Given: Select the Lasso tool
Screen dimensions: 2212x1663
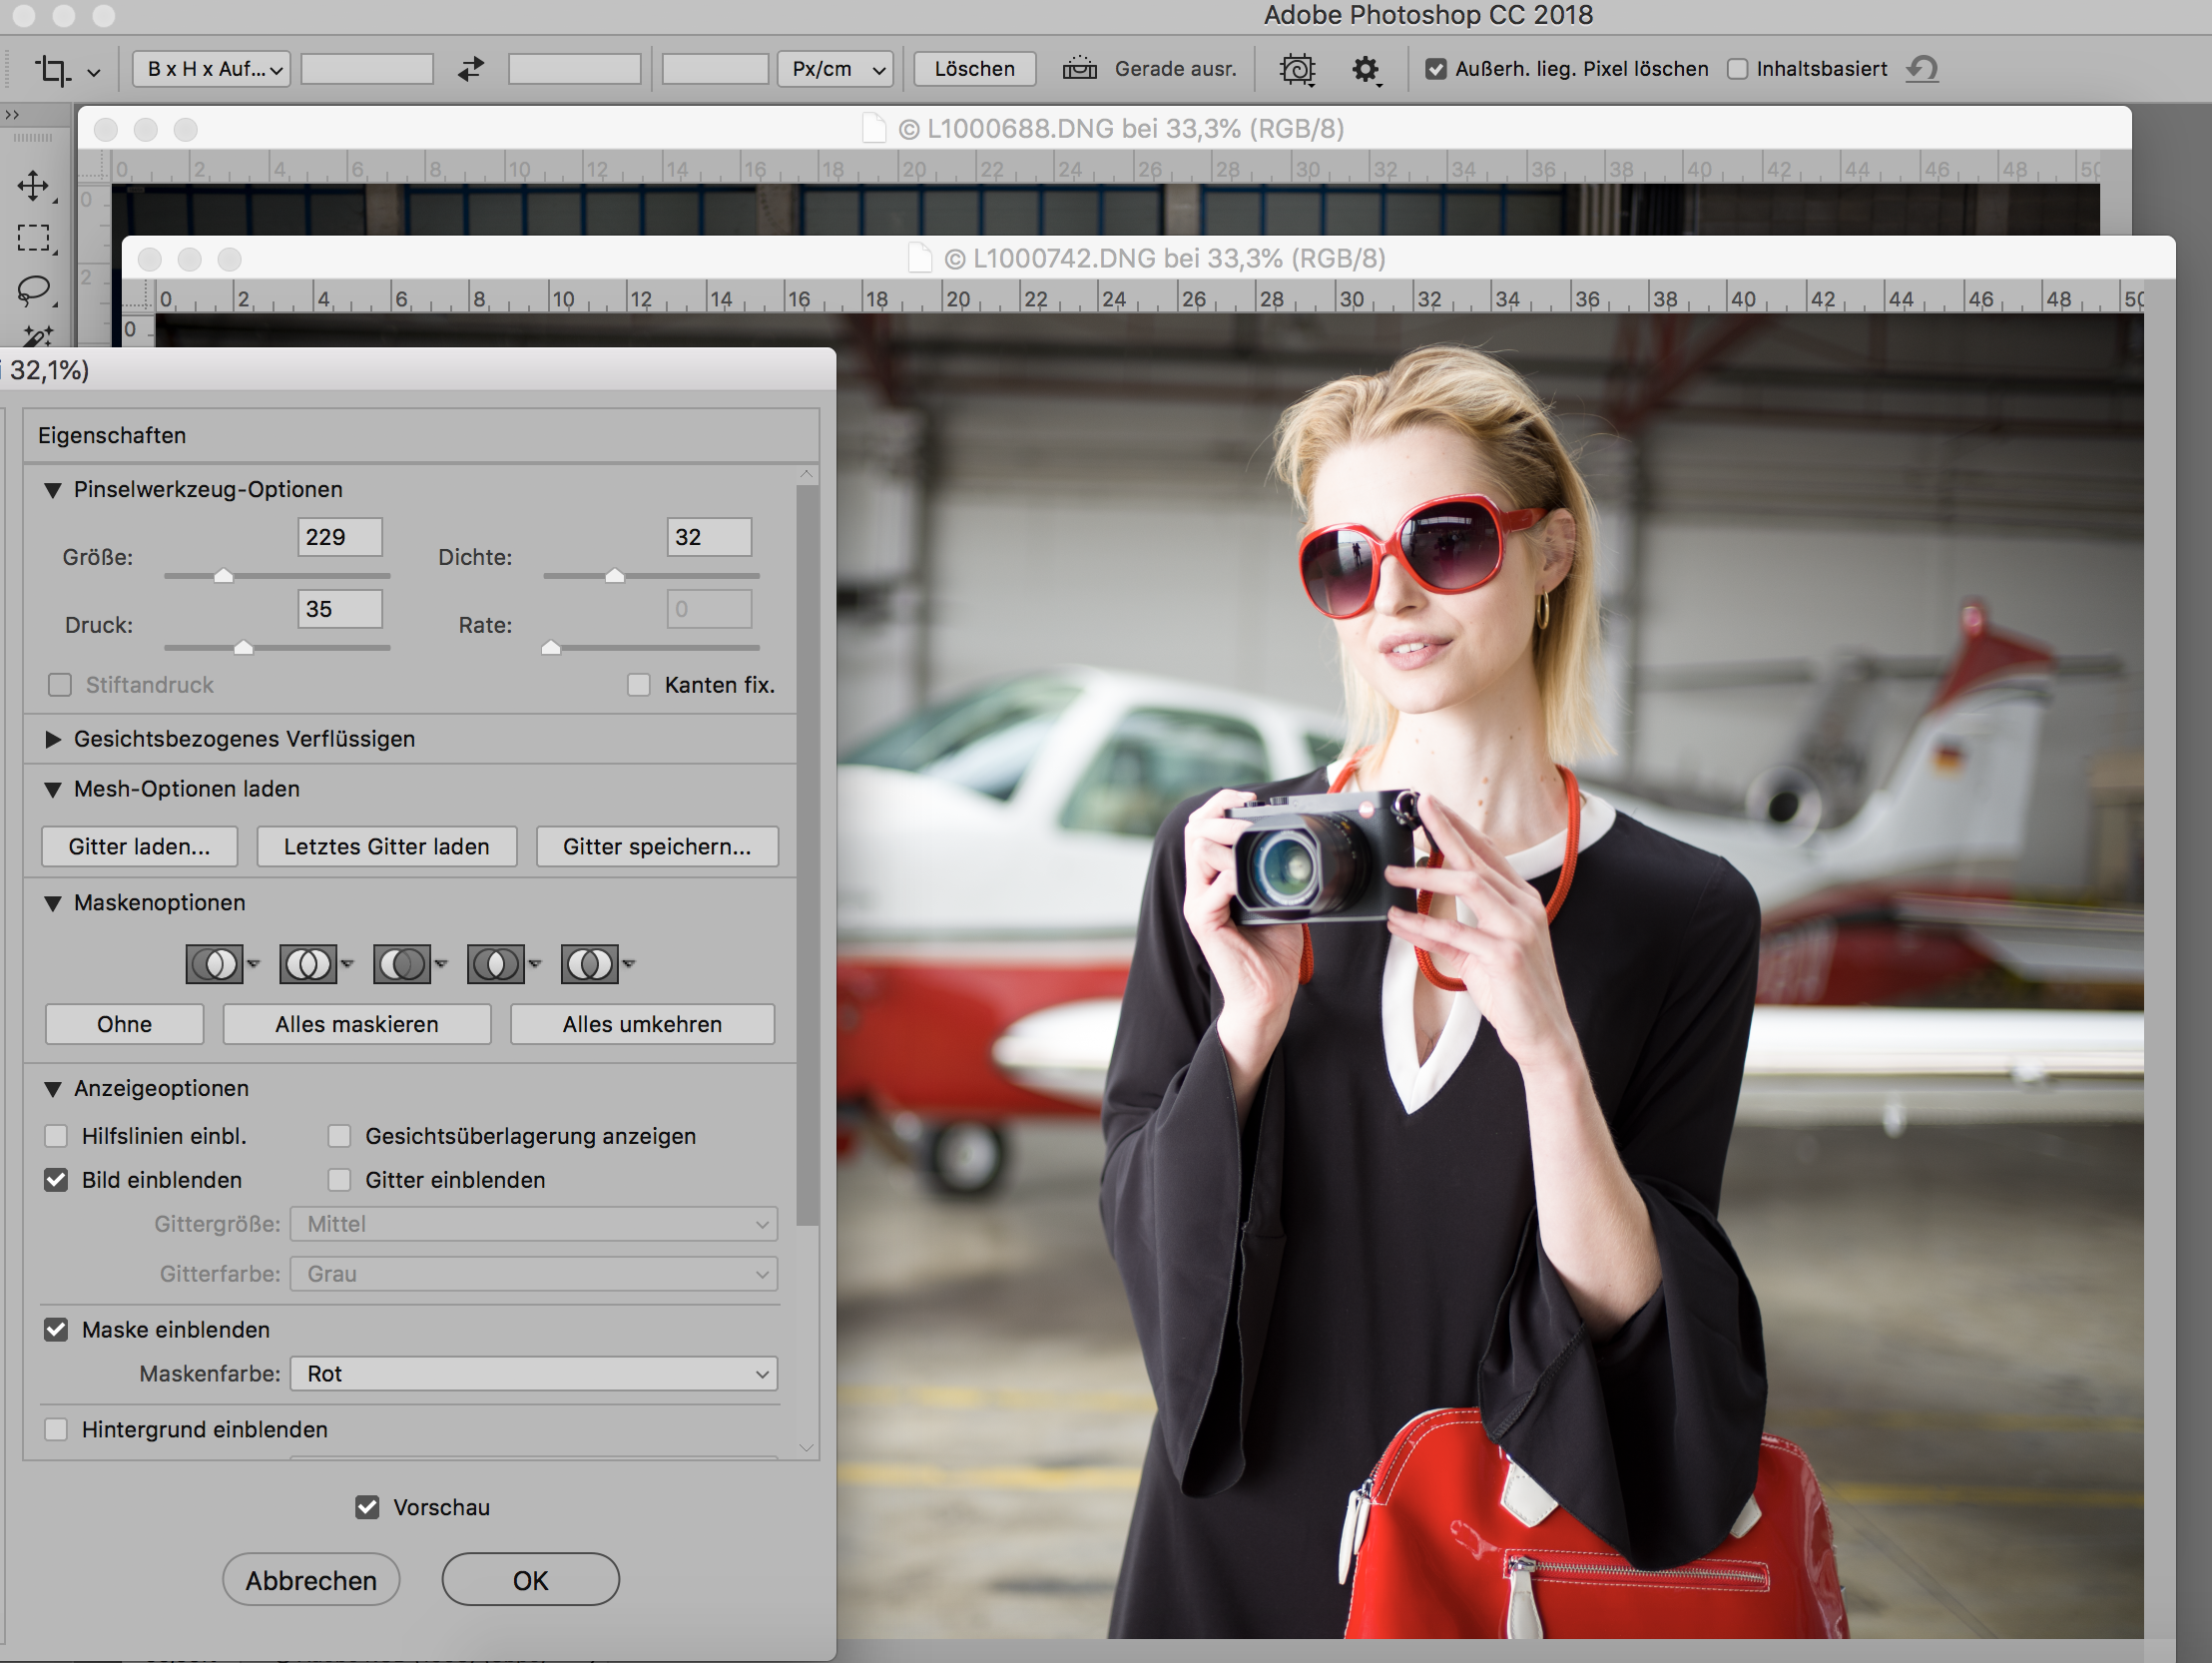Looking at the screenshot, I should coord(34,290).
